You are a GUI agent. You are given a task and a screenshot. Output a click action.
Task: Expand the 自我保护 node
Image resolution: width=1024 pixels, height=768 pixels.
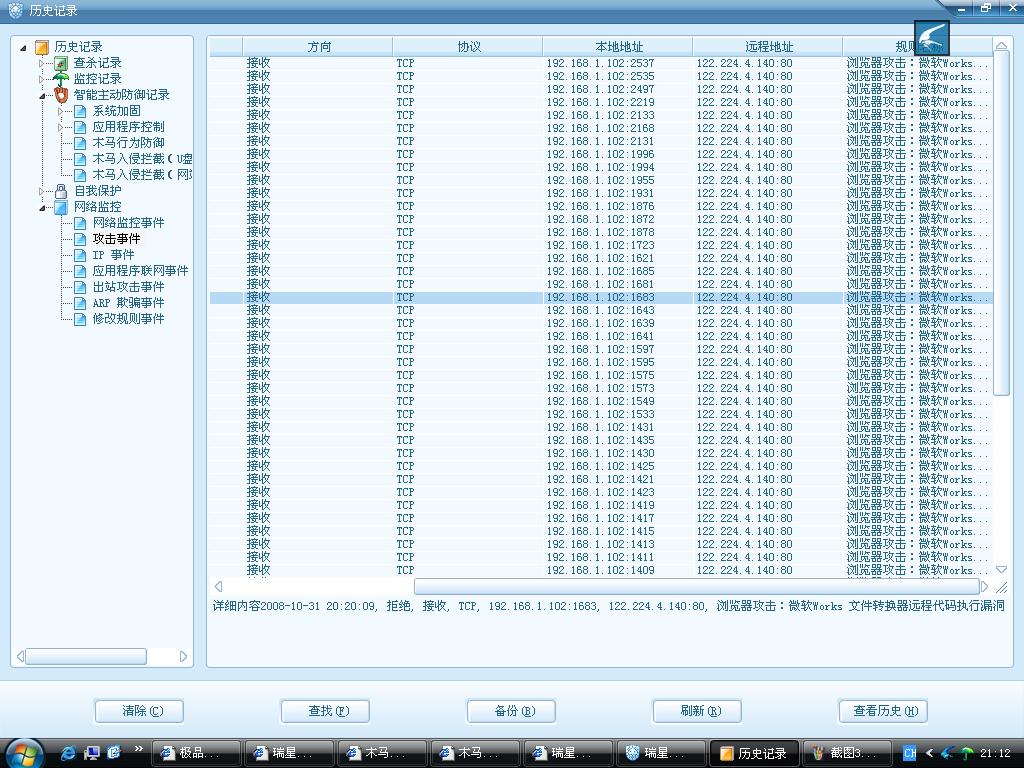[42, 191]
